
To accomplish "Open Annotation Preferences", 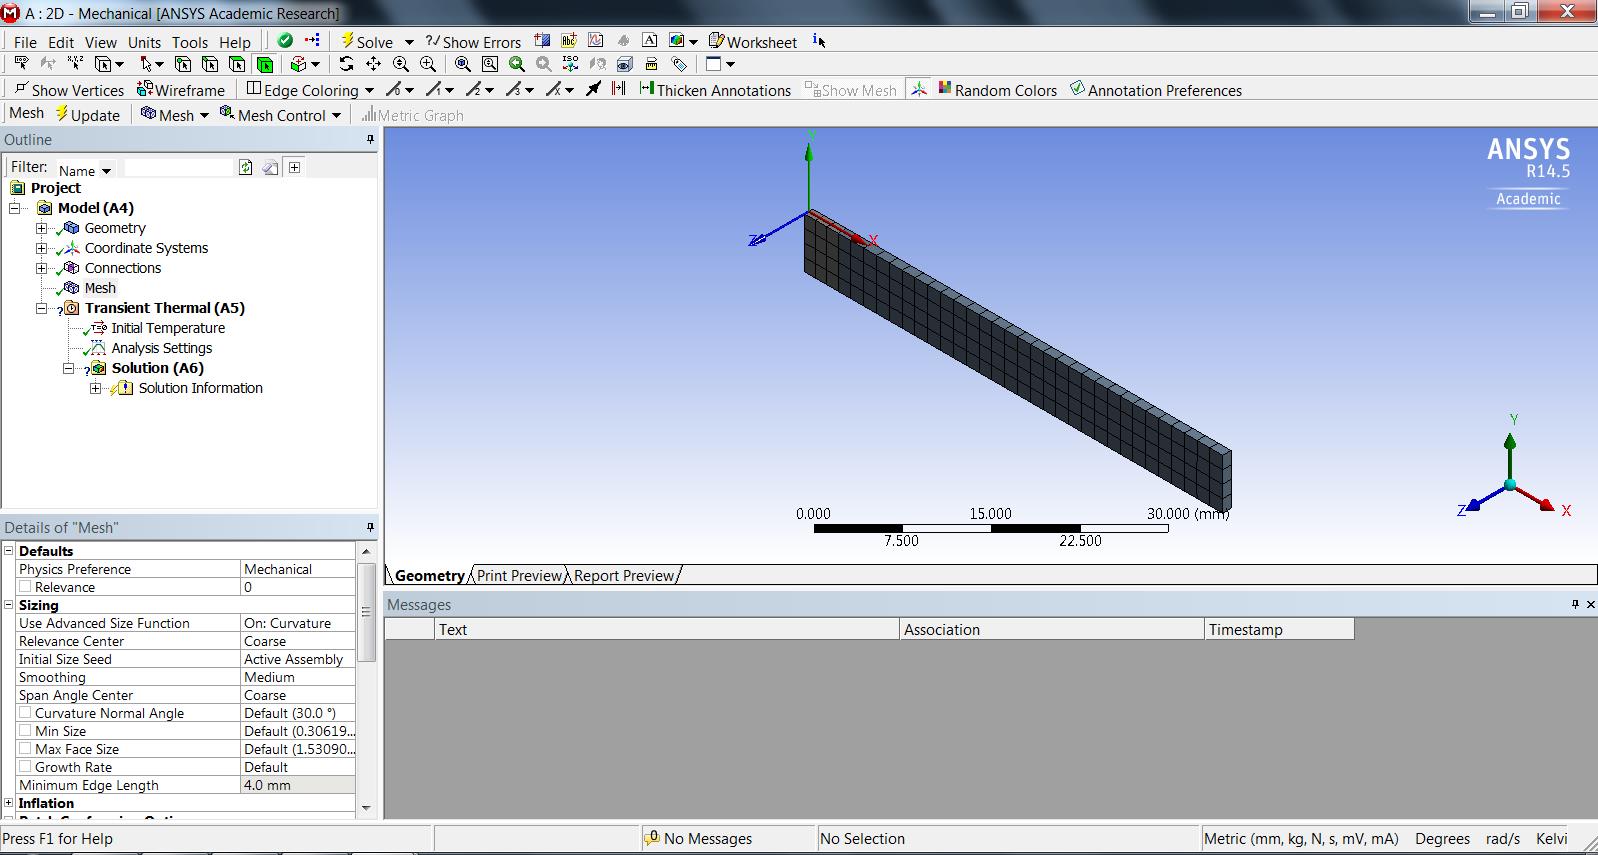I will pos(1156,90).
